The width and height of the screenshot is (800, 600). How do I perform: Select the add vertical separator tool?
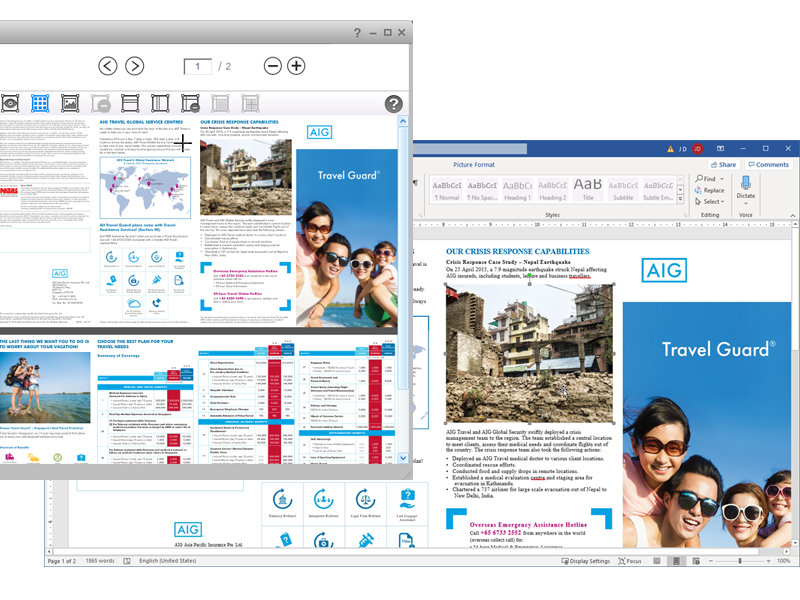coord(160,104)
